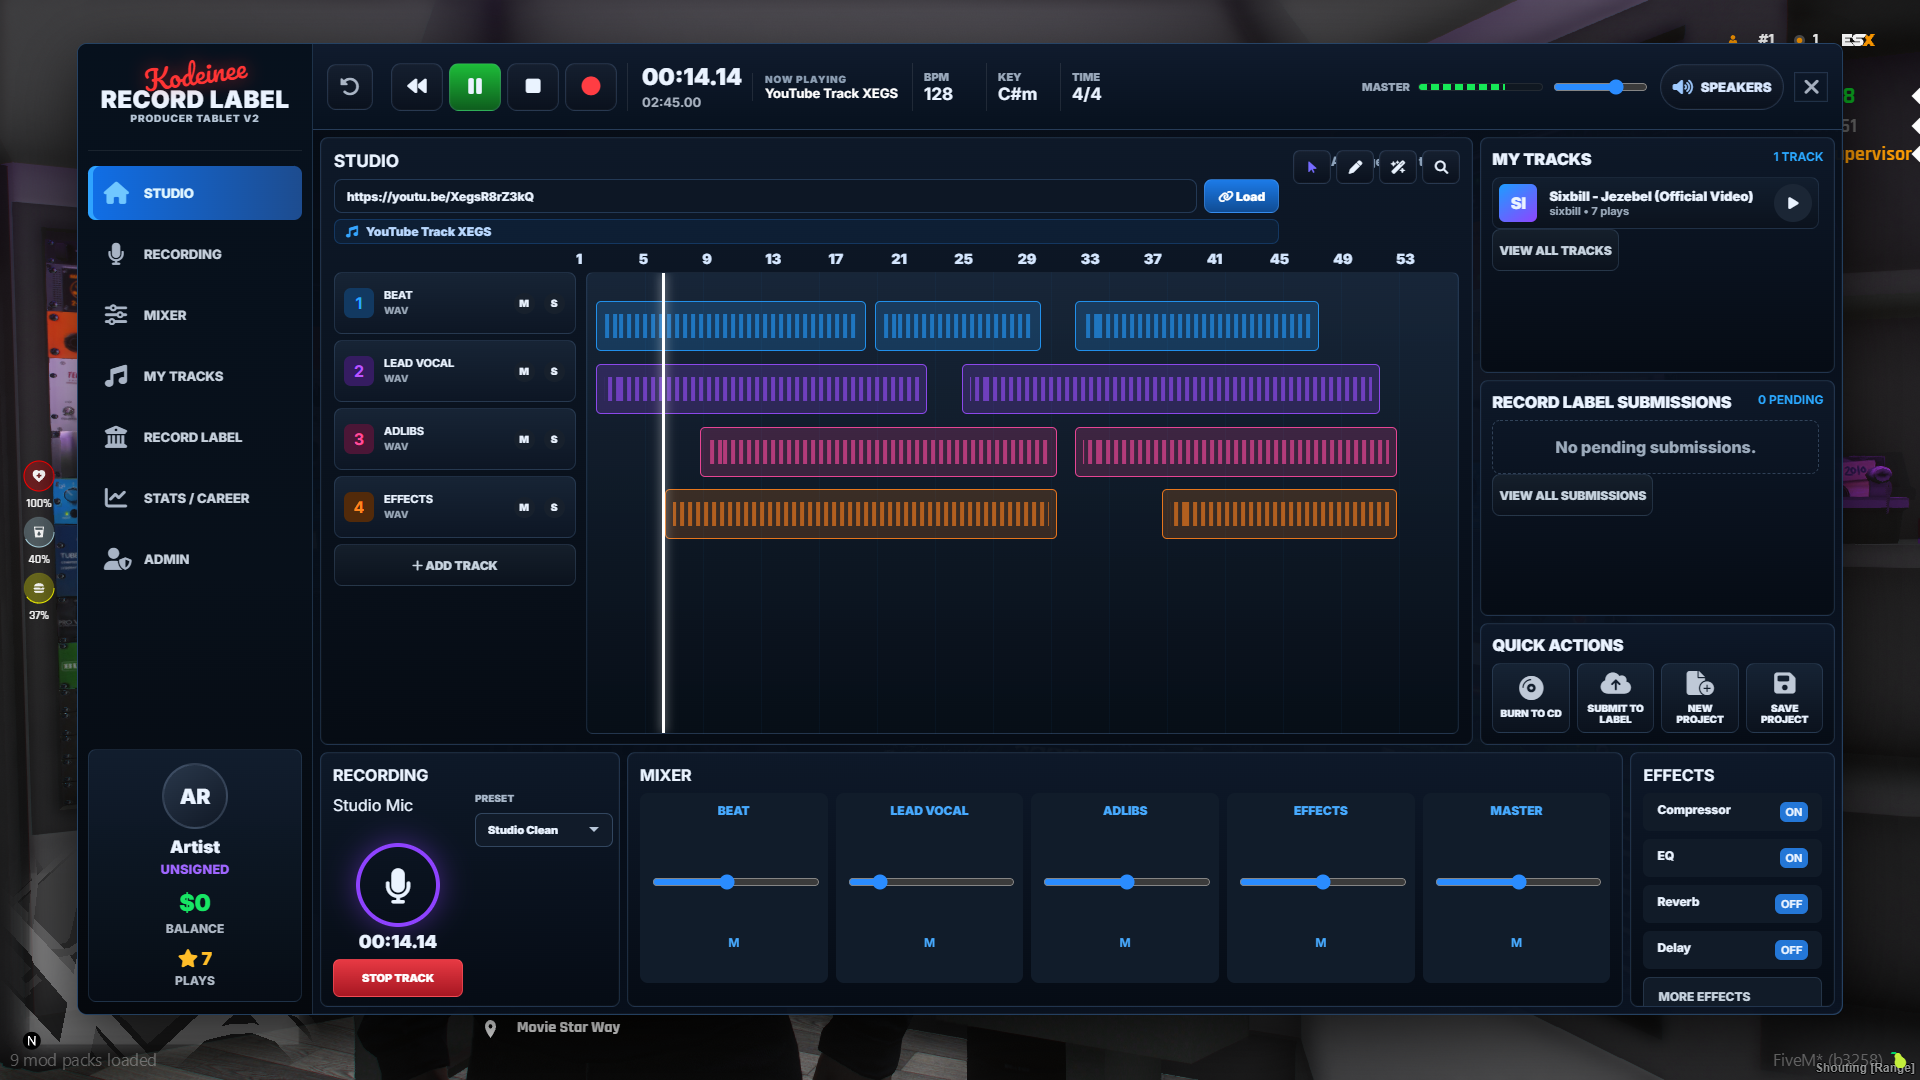Mute the Master channel in the mixer
This screenshot has height=1080, width=1920.
point(1516,943)
